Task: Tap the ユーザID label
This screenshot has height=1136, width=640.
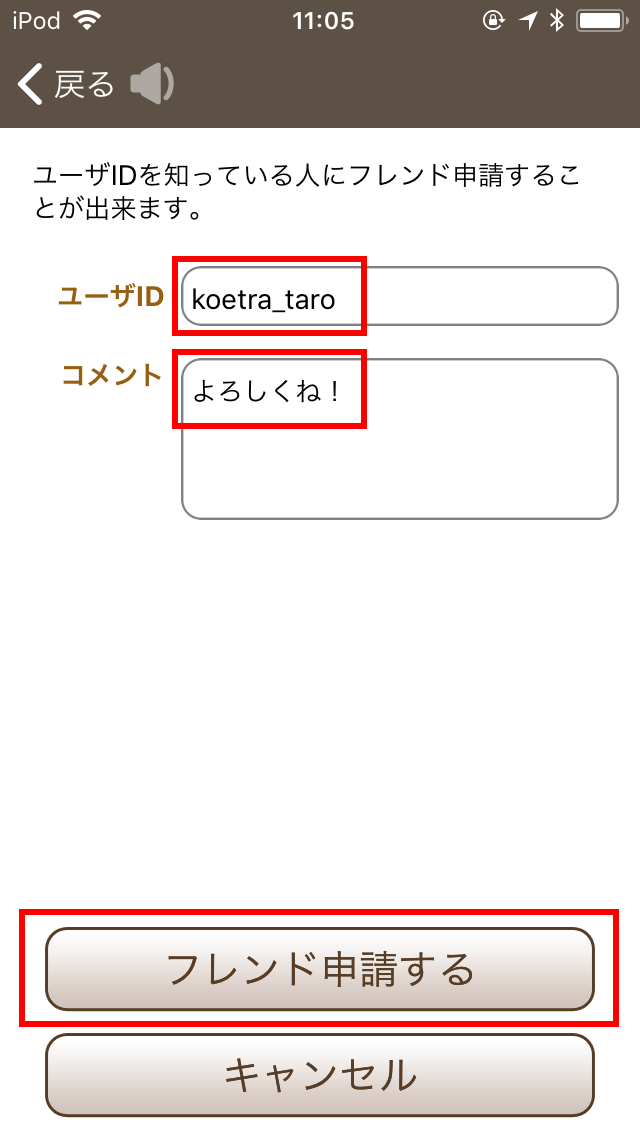Action: 111,296
